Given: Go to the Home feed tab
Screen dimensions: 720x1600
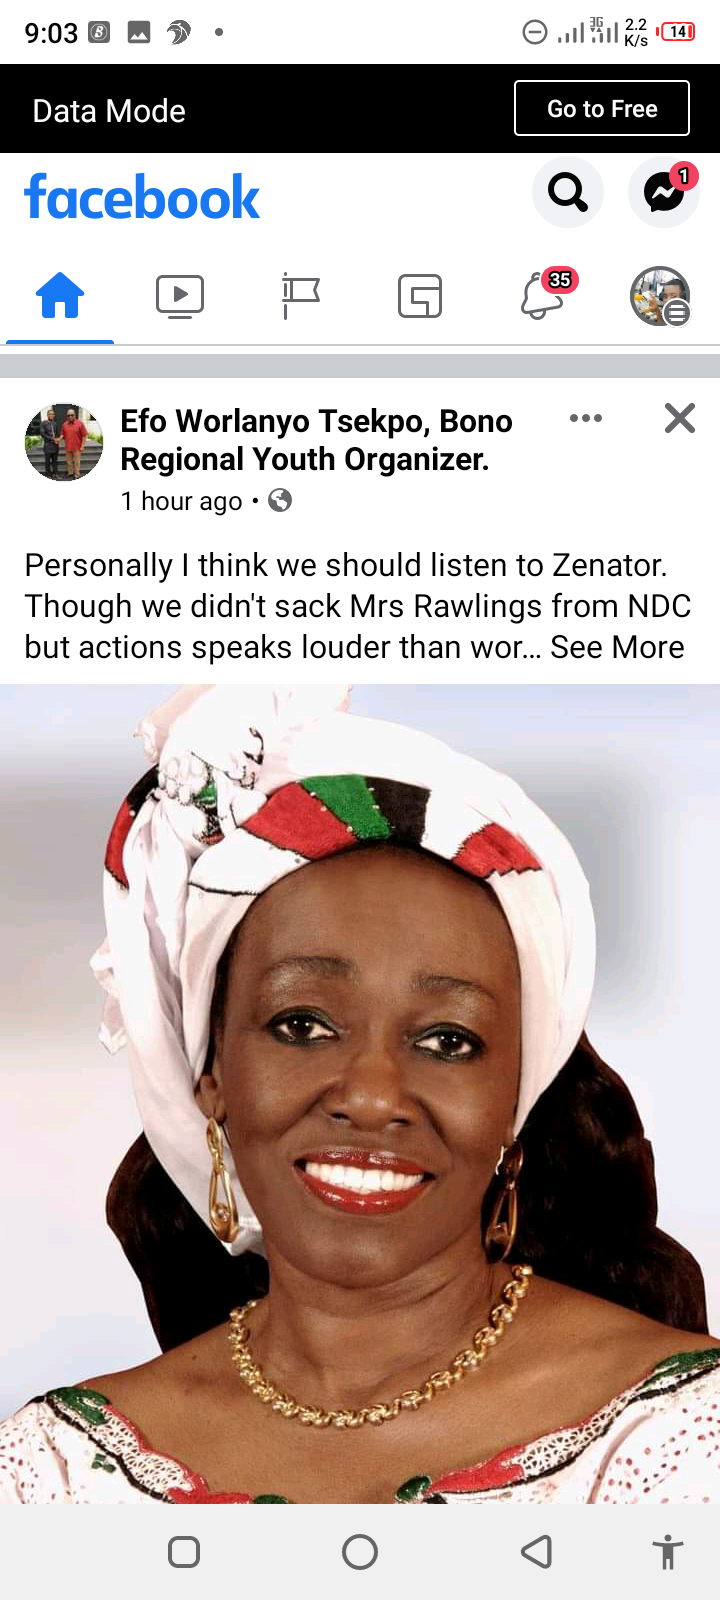Looking at the screenshot, I should (x=60, y=296).
